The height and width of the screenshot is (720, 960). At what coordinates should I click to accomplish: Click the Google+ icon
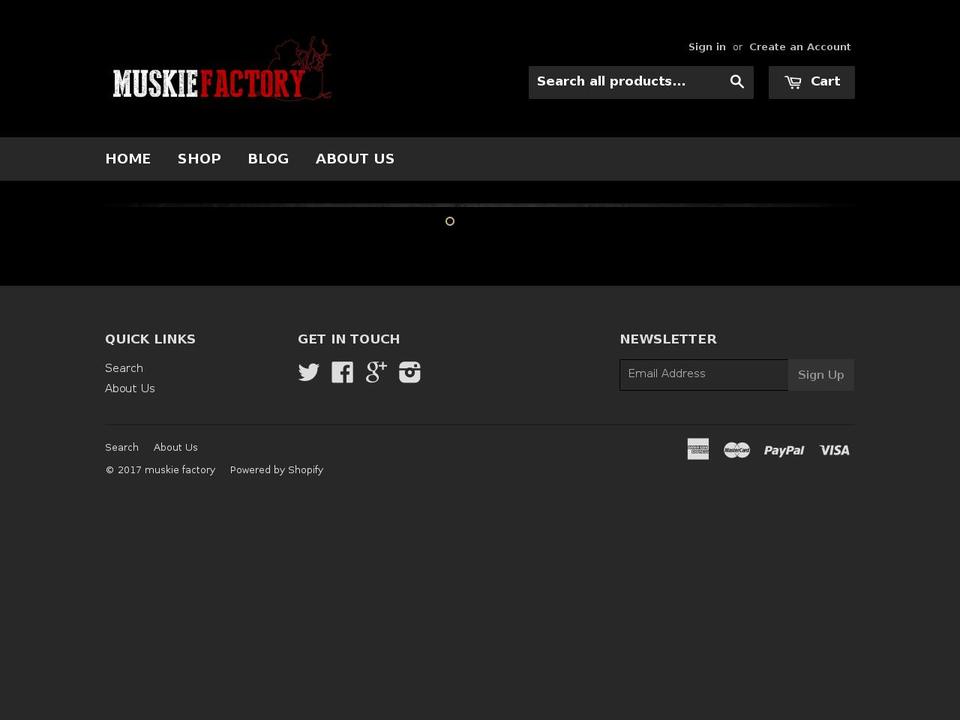(375, 372)
